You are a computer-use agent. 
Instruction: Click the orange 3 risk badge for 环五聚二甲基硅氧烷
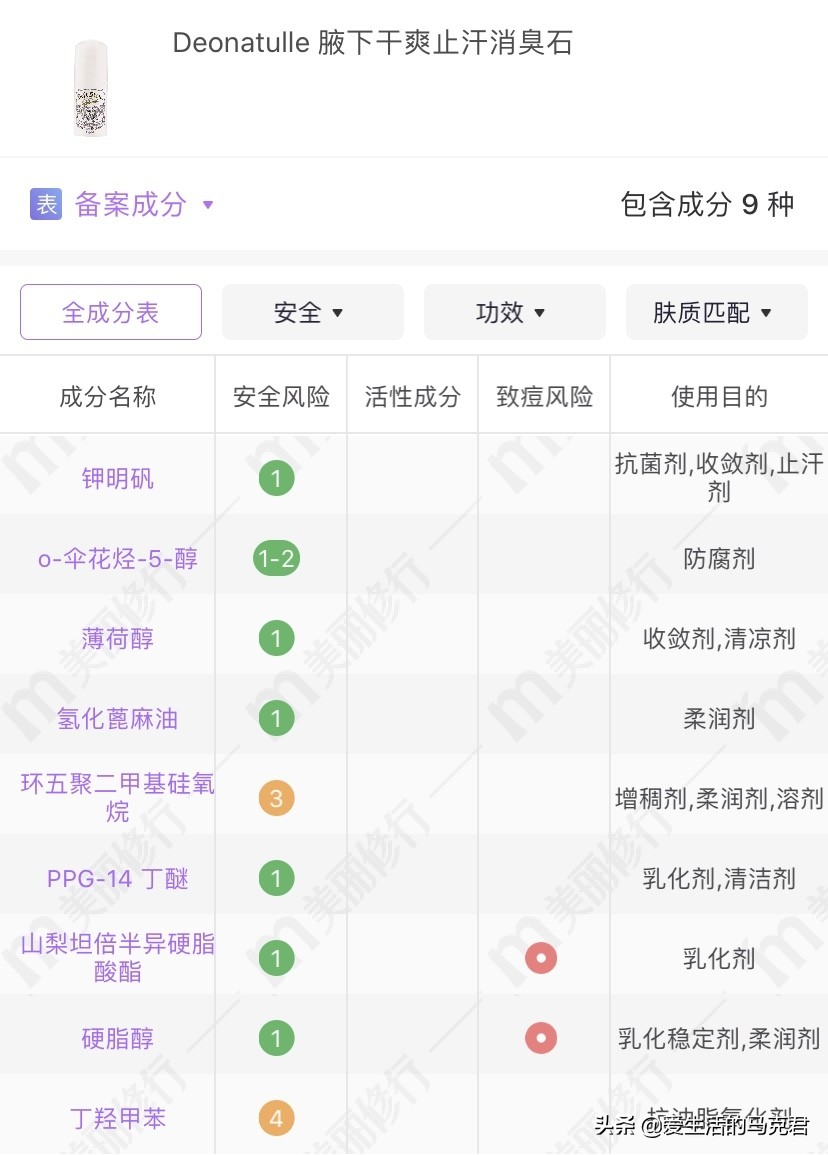coord(277,798)
